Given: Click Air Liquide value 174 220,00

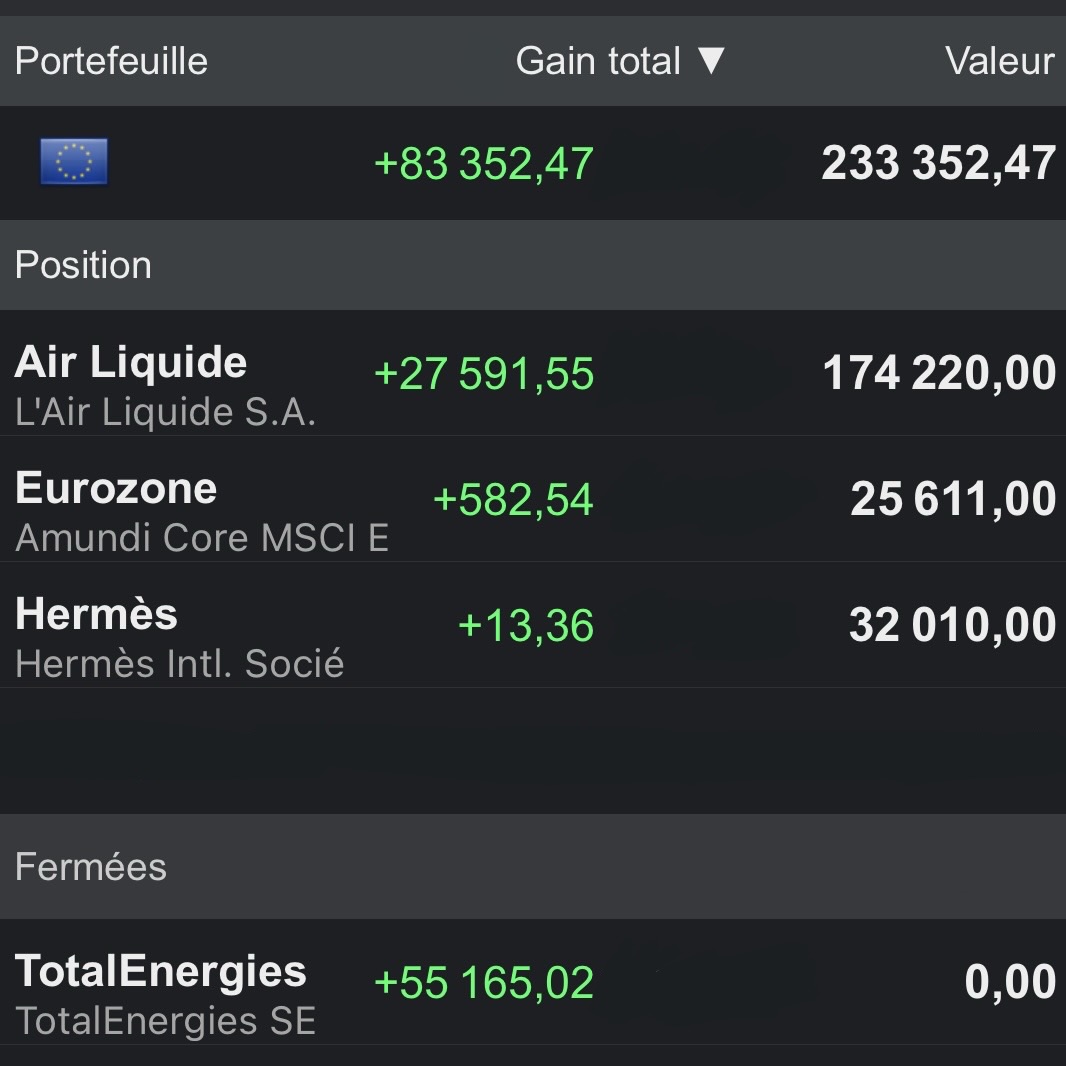Looking at the screenshot, I should [x=940, y=373].
